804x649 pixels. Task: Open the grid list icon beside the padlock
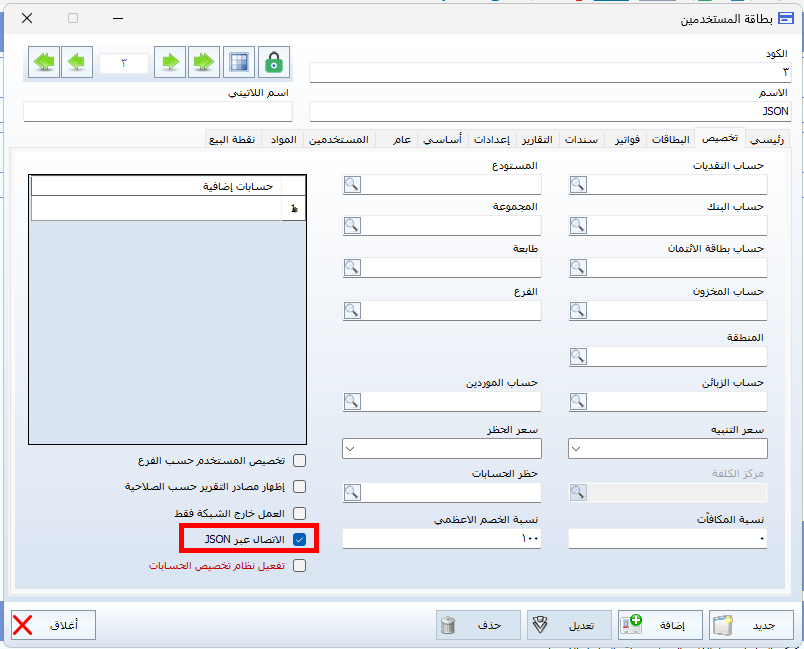(x=238, y=62)
